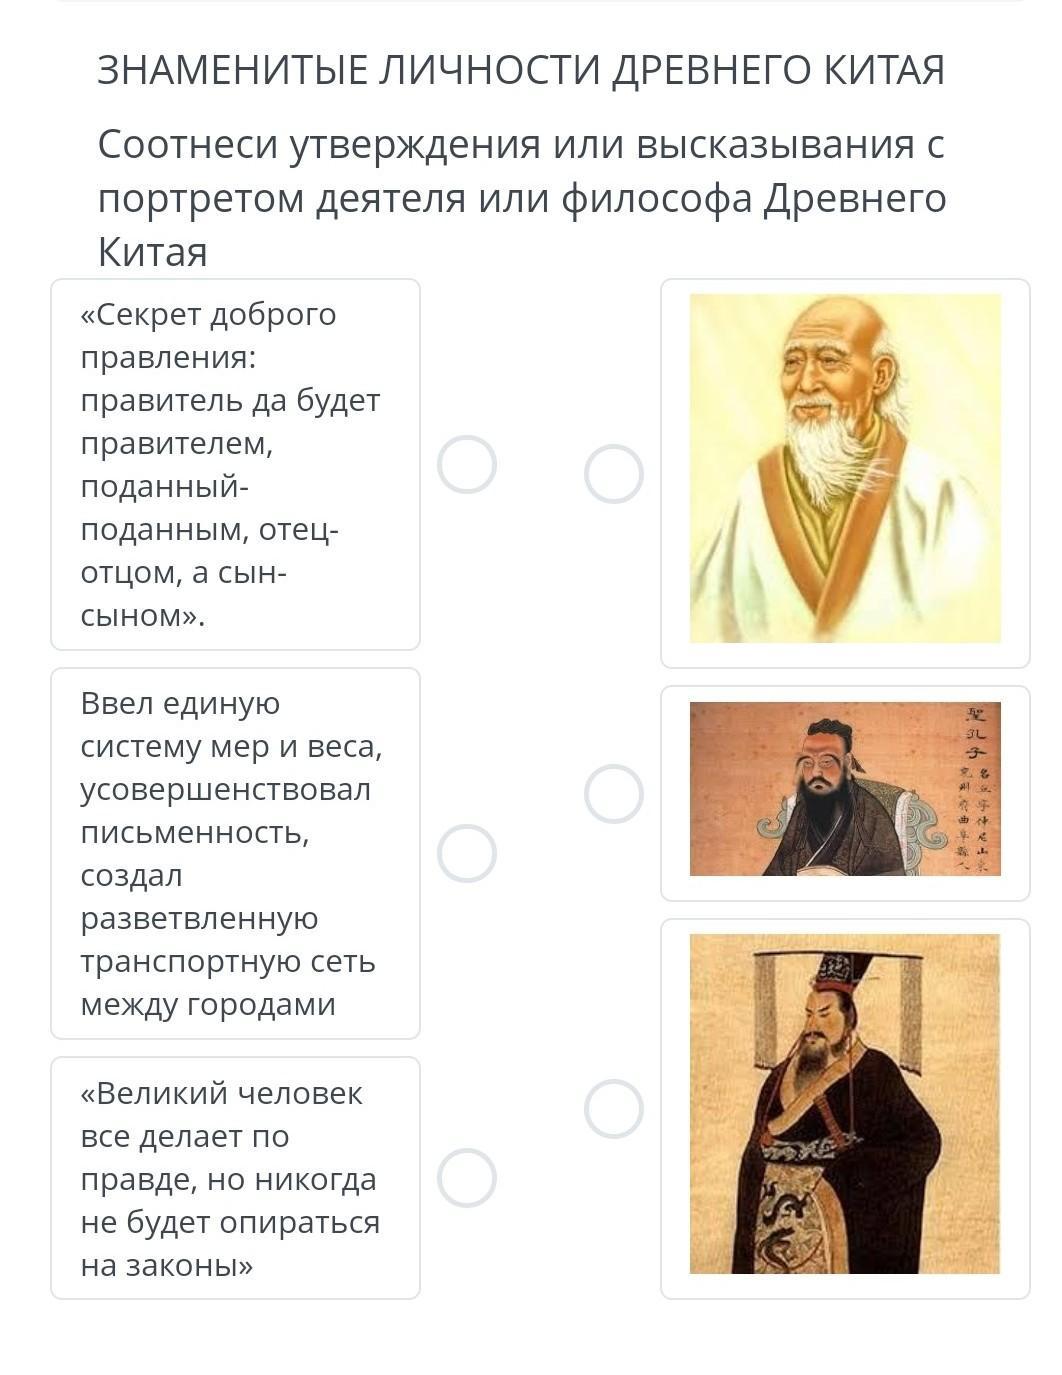Click the "Великий человек все делает по правде" card
This screenshot has height=1375, width=1062.
tap(235, 1178)
